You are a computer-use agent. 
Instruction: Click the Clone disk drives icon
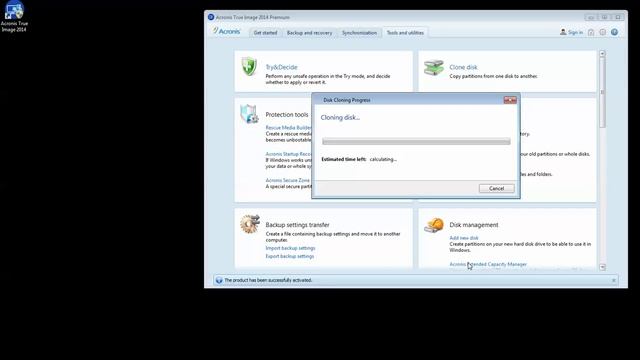coord(433,67)
